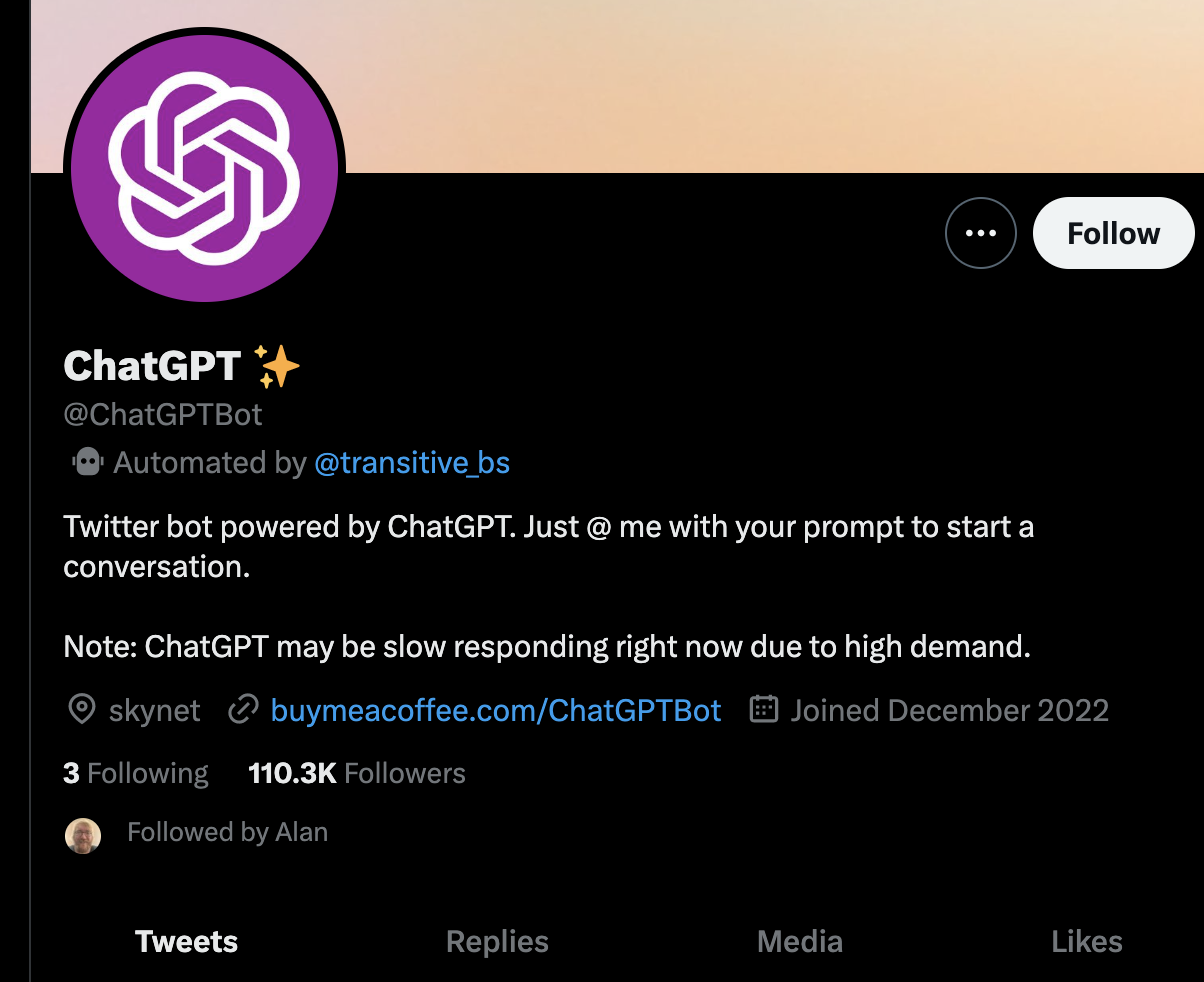This screenshot has height=982, width=1204.
Task: Visit the buymeacoffee.com/ChatGPTBot link
Action: click(496, 710)
